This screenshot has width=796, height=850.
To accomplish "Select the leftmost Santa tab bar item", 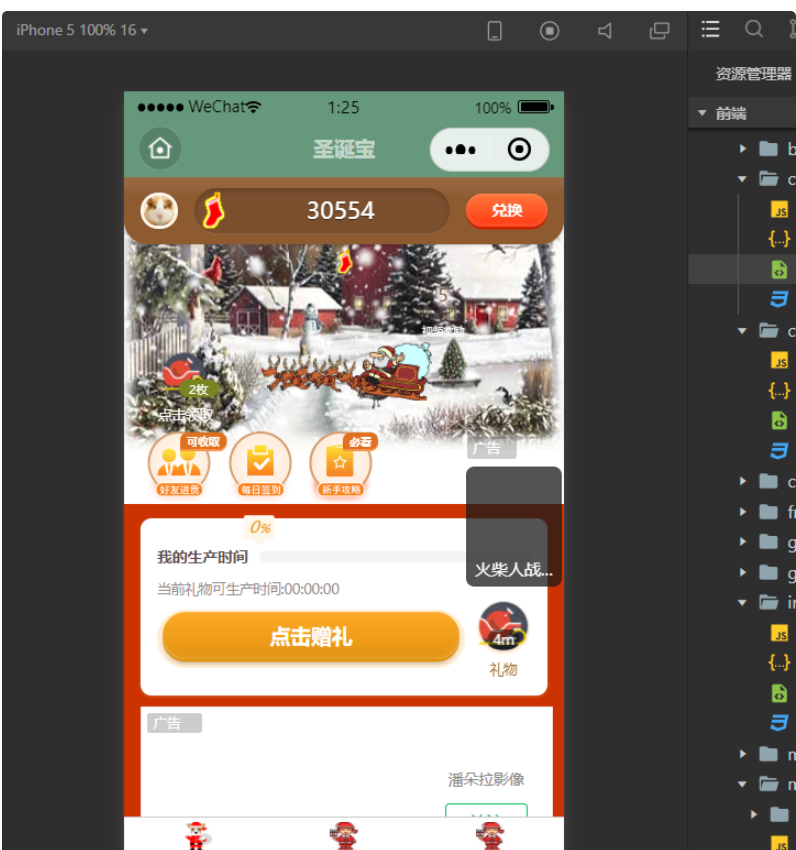I will click(197, 835).
